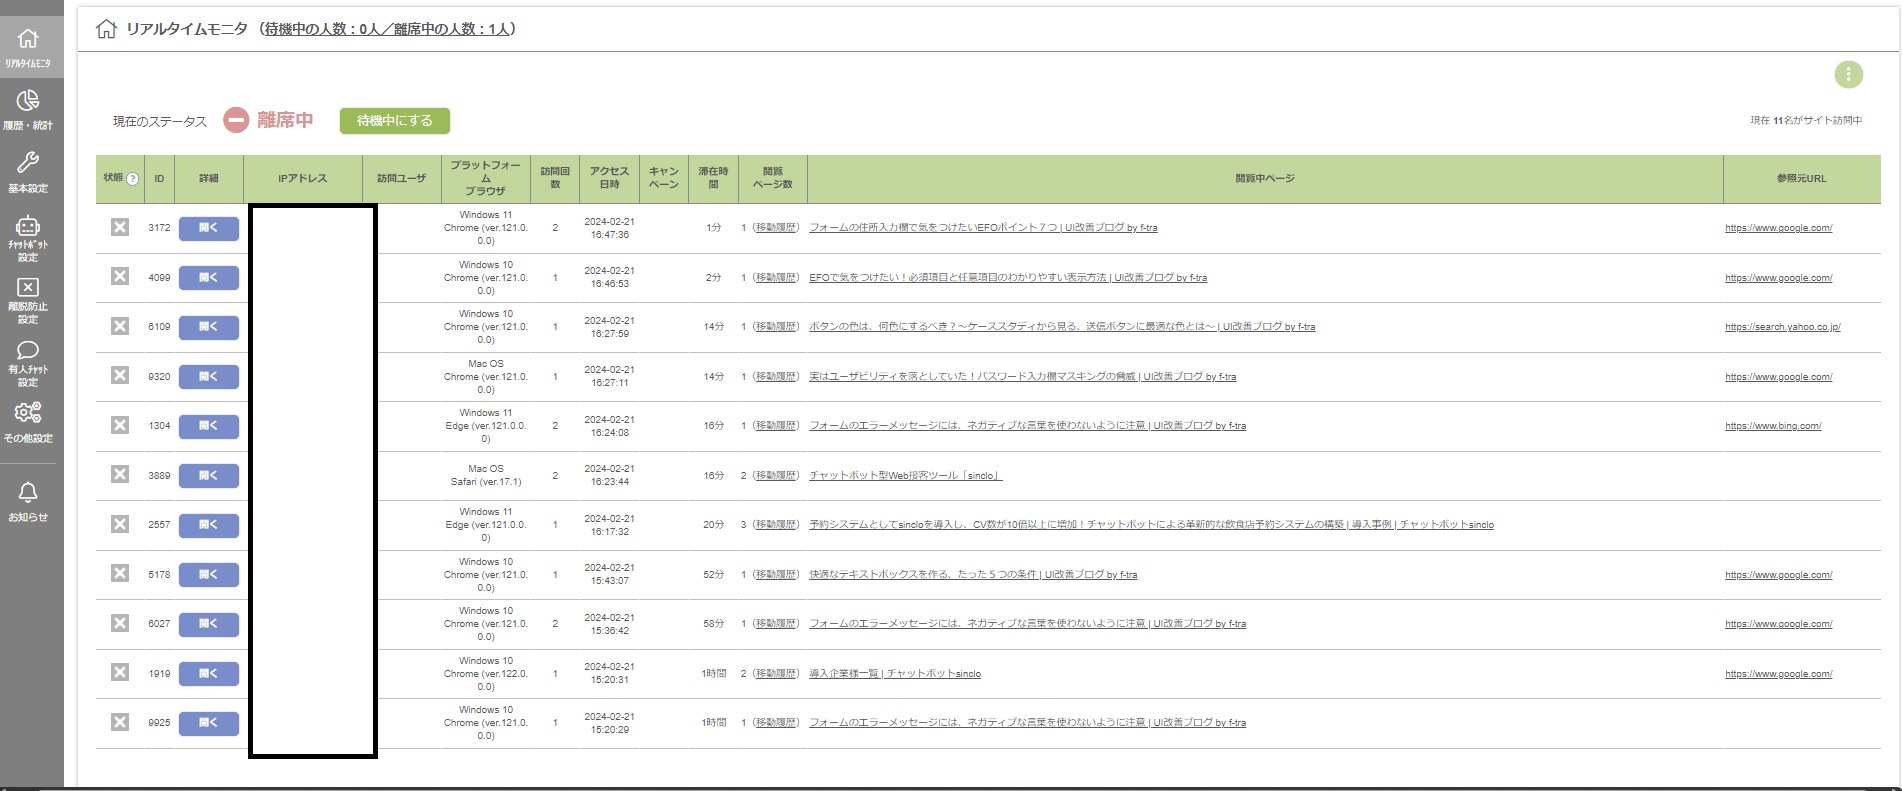The height and width of the screenshot is (791, 1902).
Task: Click the status X icon for ID 1304
Action: click(x=120, y=425)
